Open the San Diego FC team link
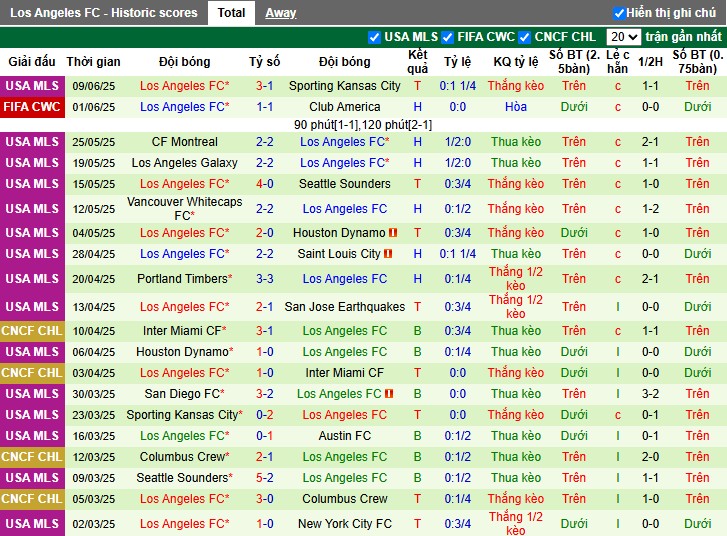Screen dimensions: 727x536 click(185, 394)
